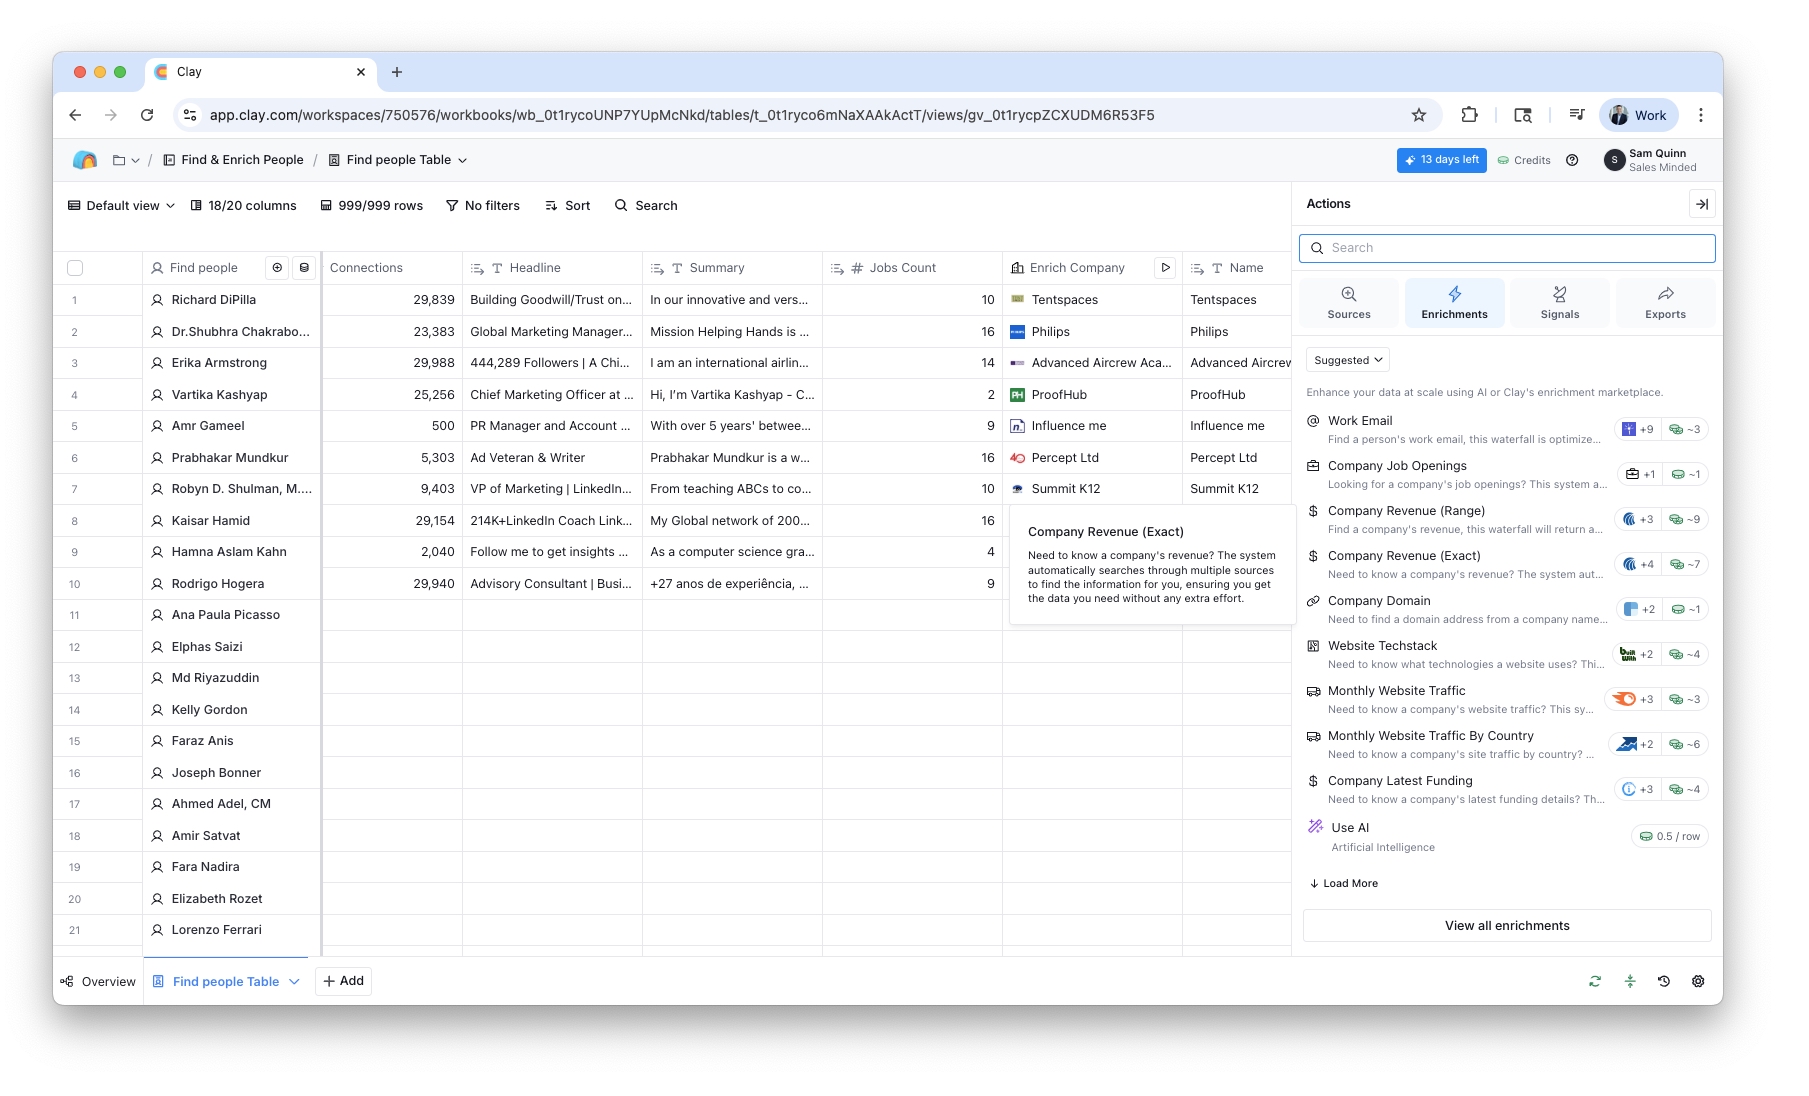
Task: Switch to the Signals tab
Action: coord(1560,303)
